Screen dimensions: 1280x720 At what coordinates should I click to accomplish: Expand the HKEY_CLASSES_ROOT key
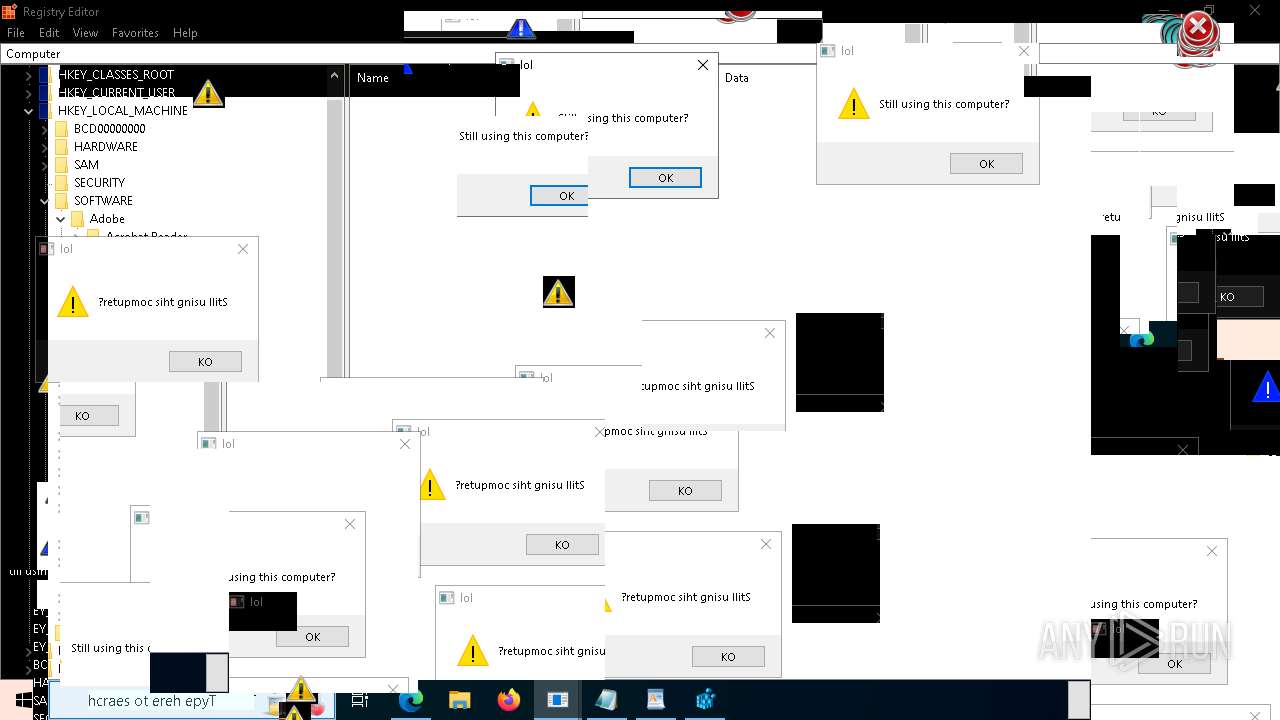[x=29, y=75]
